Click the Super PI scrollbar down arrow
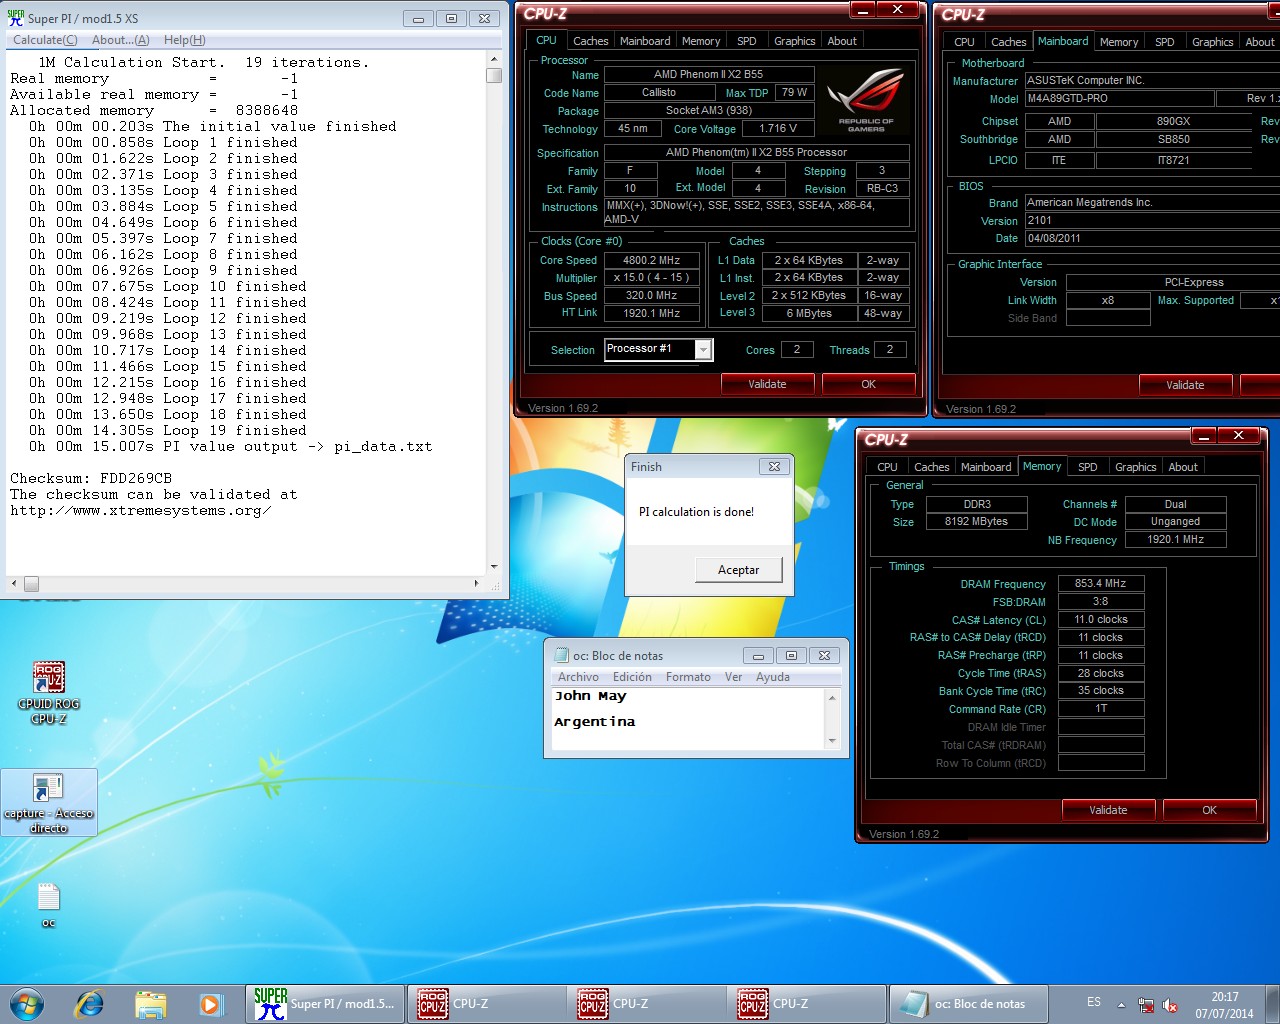The width and height of the screenshot is (1280, 1024). pos(494,567)
